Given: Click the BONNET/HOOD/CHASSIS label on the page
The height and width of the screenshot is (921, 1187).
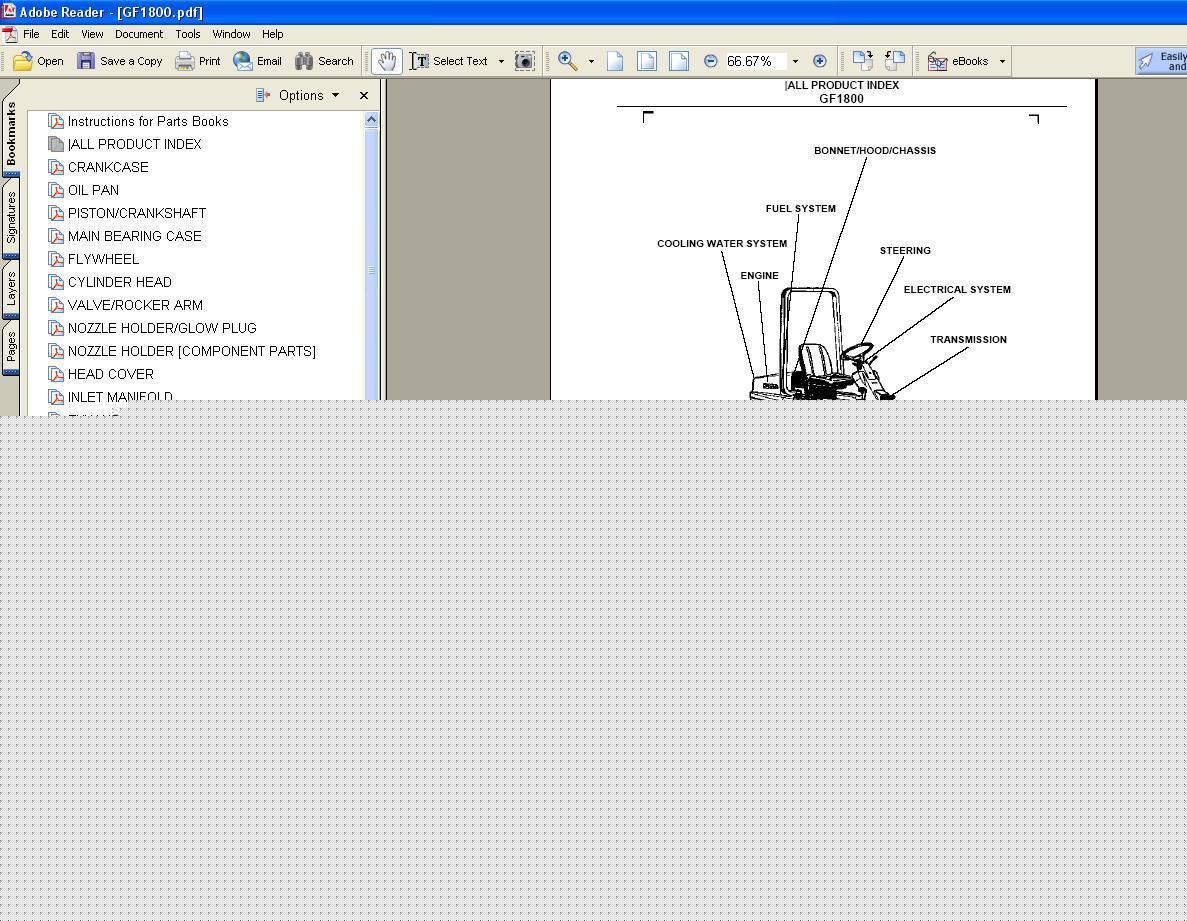Looking at the screenshot, I should click(875, 151).
